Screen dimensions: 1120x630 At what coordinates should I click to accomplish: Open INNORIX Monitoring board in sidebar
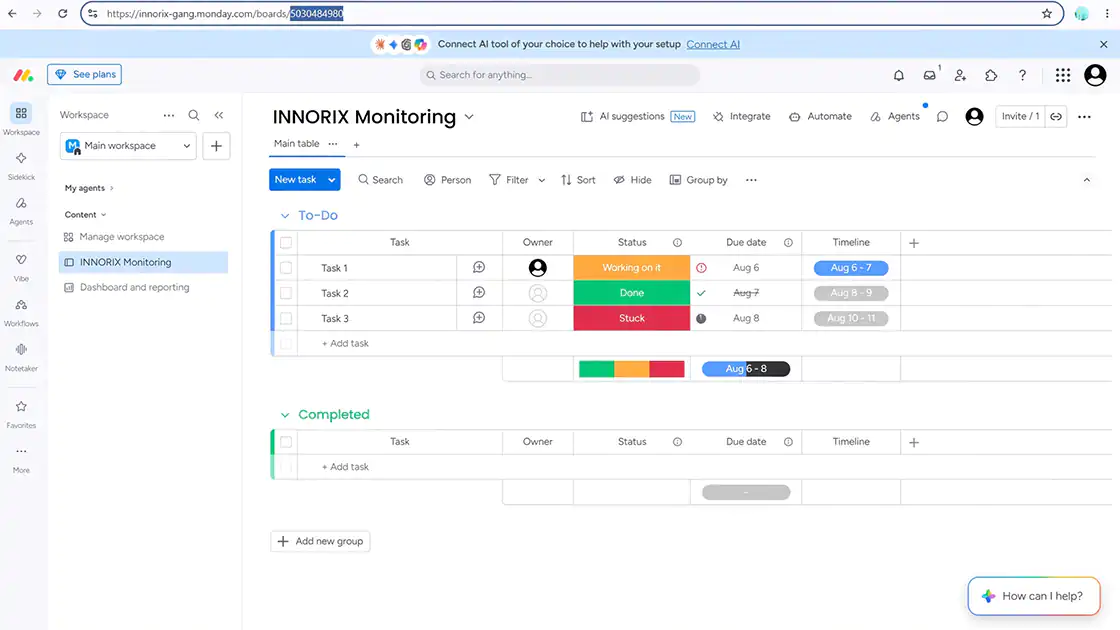click(x=143, y=262)
